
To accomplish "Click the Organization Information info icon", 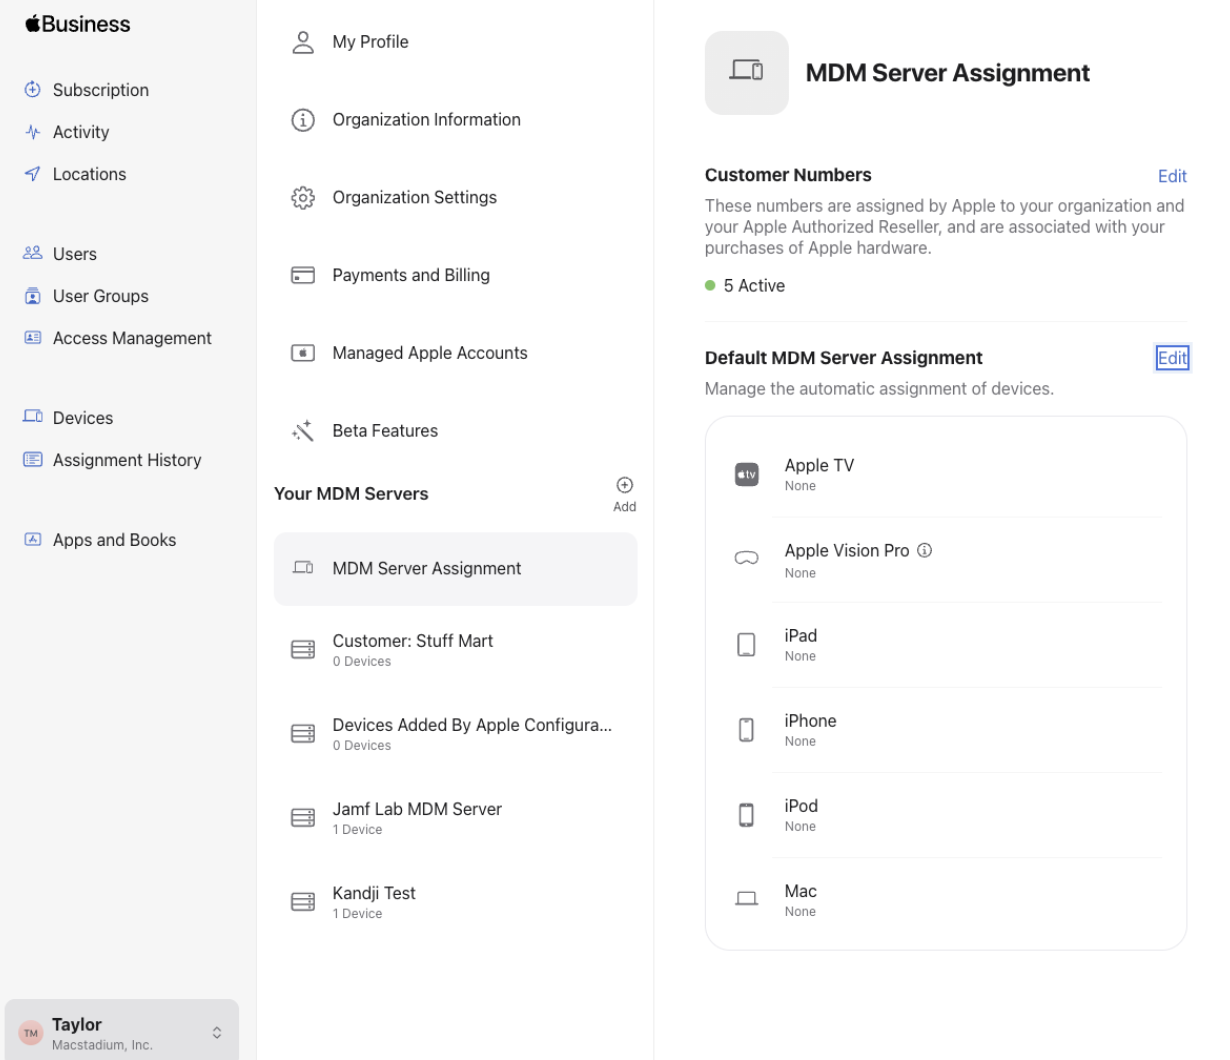I will coord(303,120).
